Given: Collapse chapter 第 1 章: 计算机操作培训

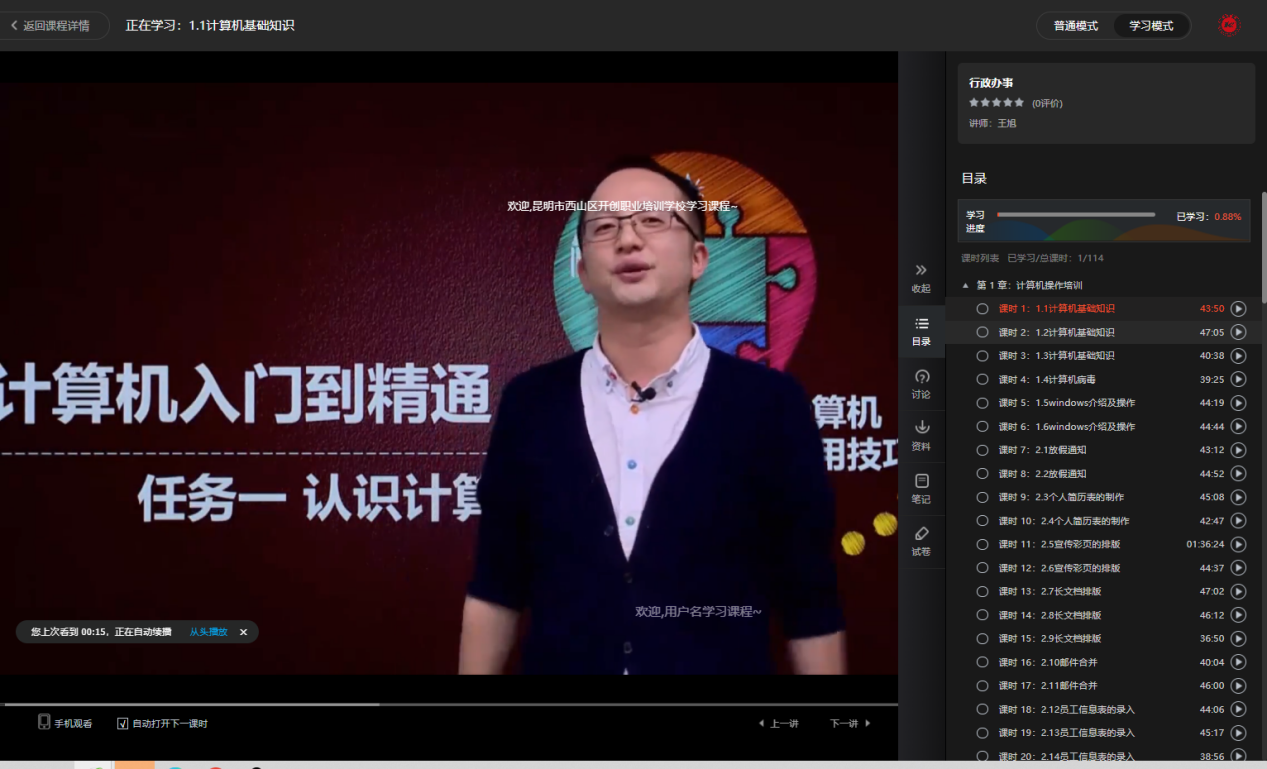Looking at the screenshot, I should click(965, 286).
